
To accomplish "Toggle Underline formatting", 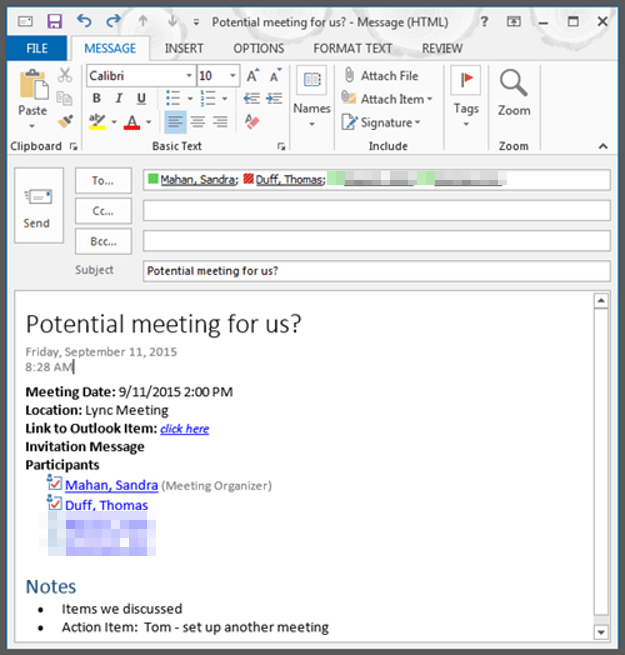I will click(x=142, y=99).
